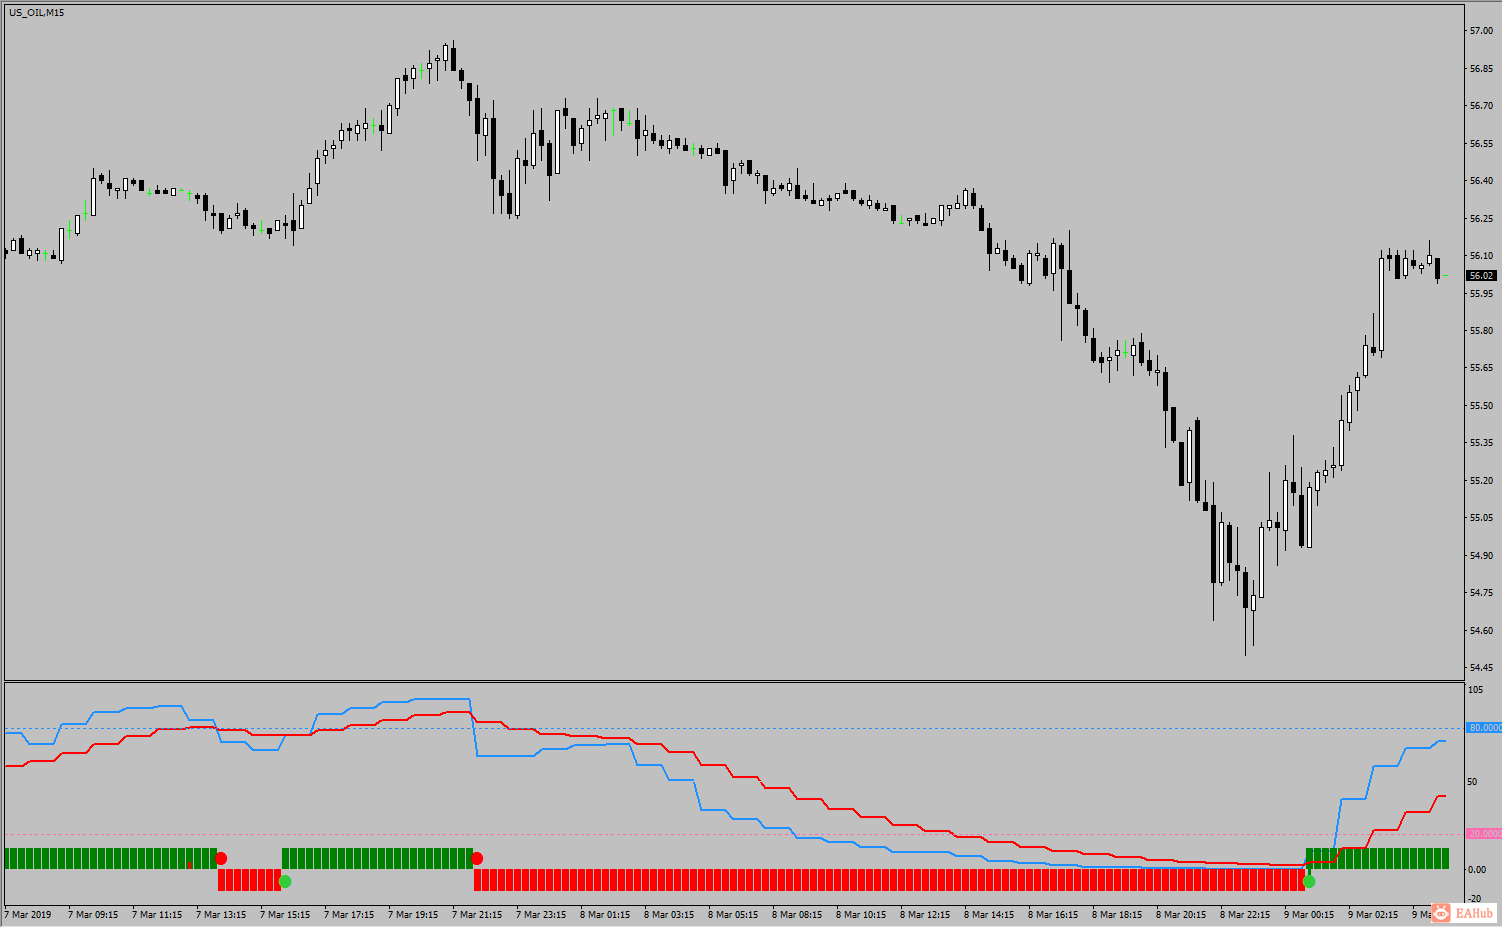1502x928 pixels.
Task: Click the 56.10 price axis label
Action: tap(1481, 256)
